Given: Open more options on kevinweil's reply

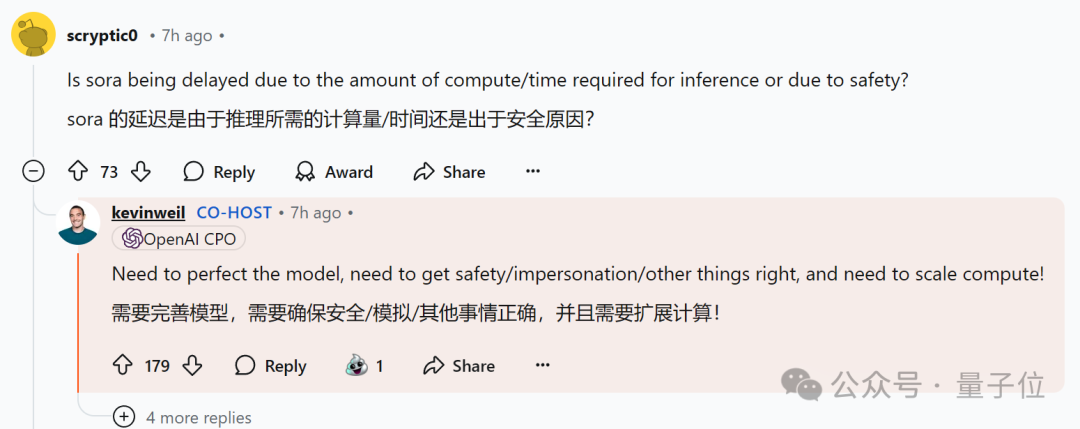Looking at the screenshot, I should tap(542, 366).
